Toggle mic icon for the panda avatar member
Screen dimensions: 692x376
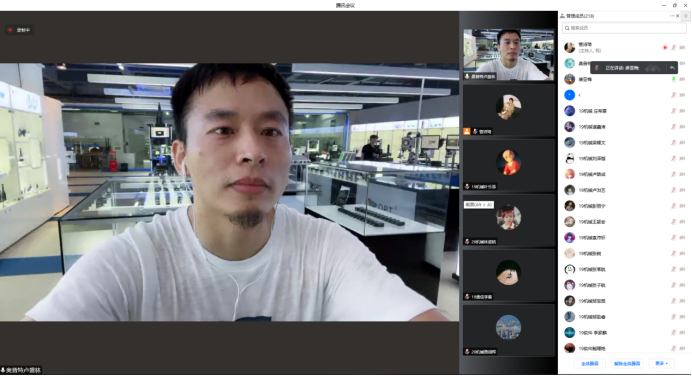(x=673, y=158)
